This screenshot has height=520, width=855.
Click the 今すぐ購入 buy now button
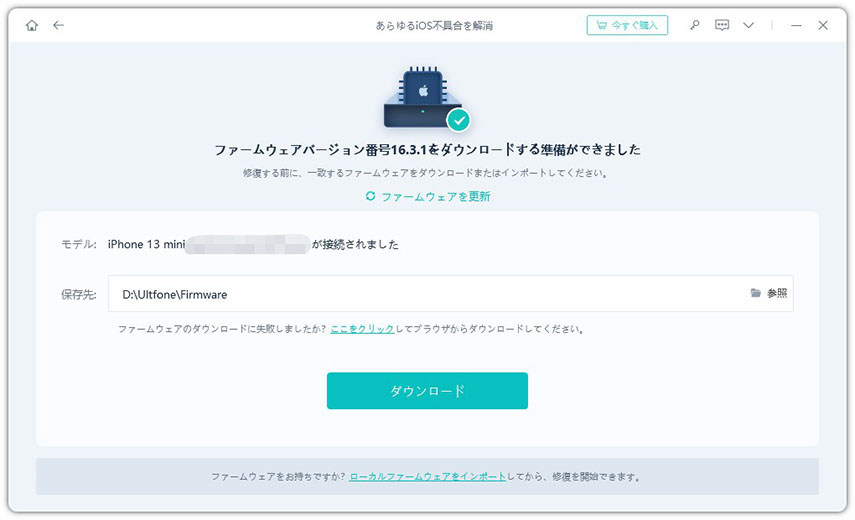point(627,25)
